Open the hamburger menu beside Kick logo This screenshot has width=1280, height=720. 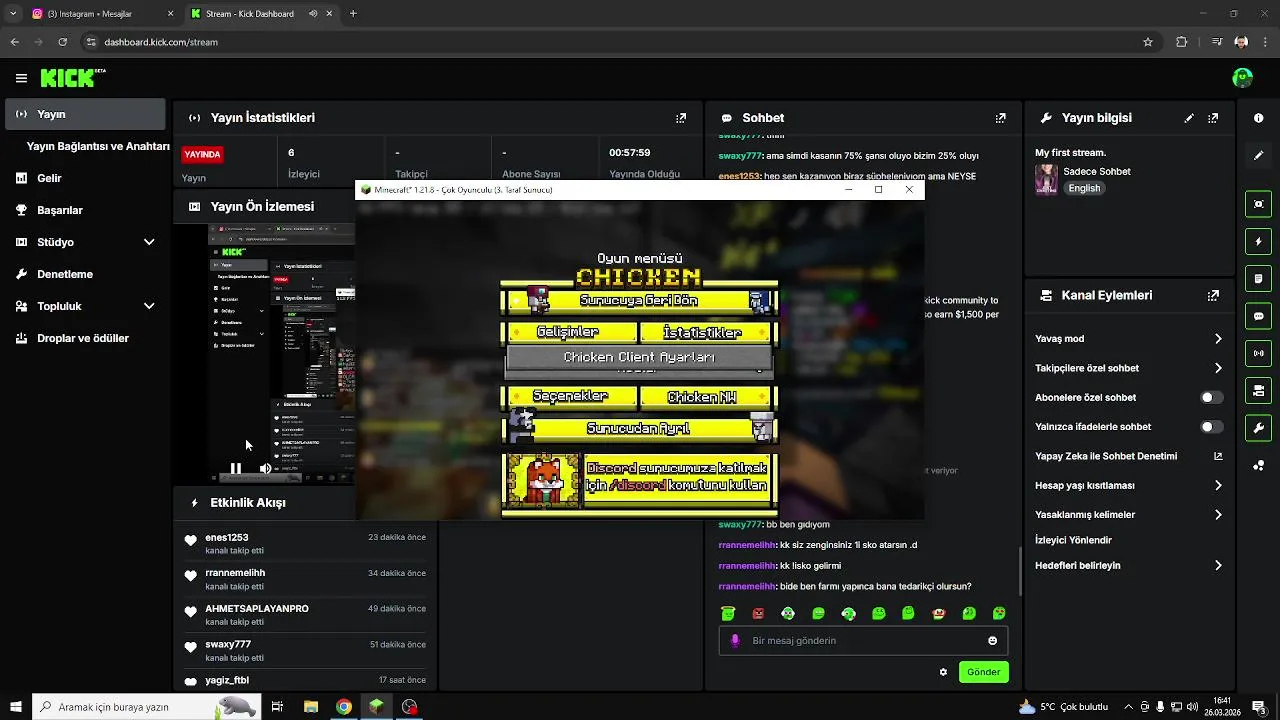21,78
